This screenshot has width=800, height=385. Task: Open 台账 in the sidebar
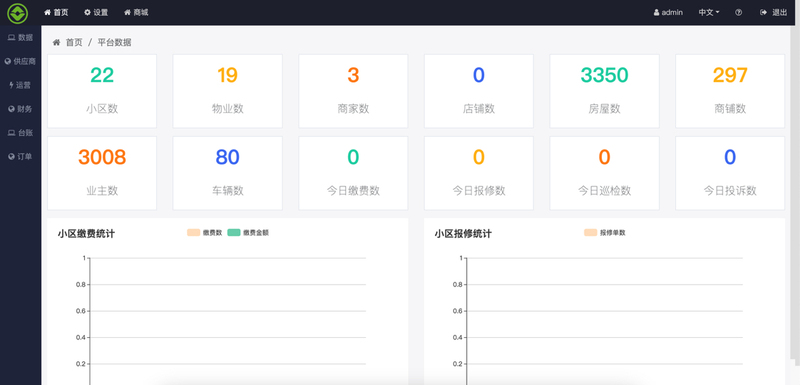(20, 133)
